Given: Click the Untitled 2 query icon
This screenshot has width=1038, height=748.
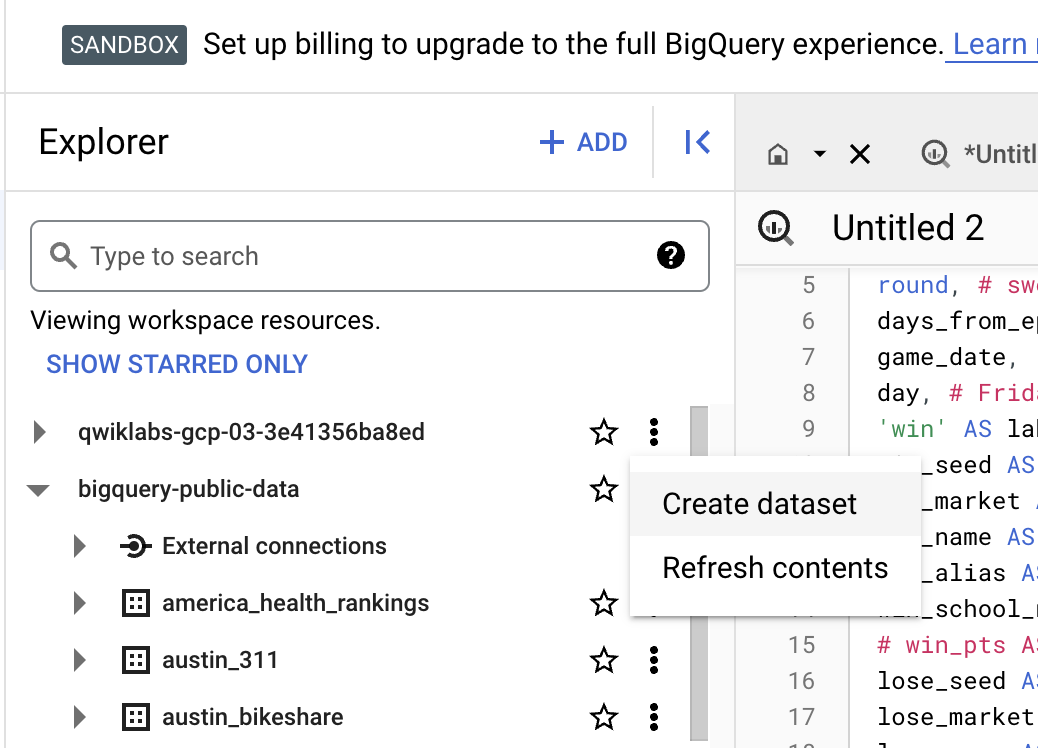Looking at the screenshot, I should point(775,228).
